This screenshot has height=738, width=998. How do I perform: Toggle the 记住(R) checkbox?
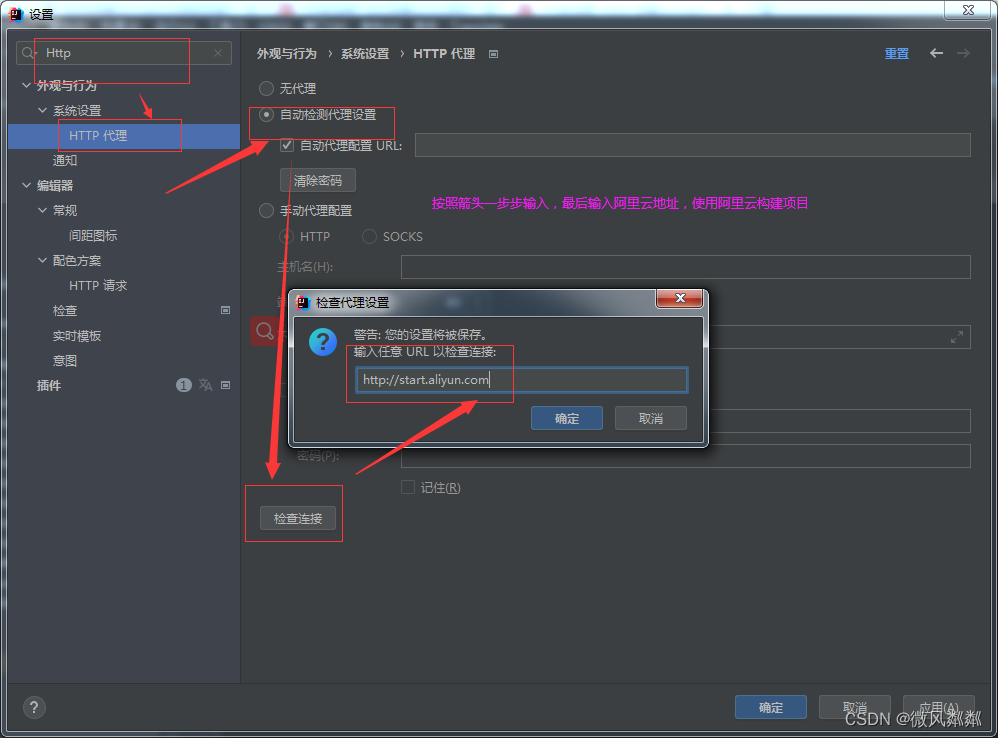click(408, 487)
